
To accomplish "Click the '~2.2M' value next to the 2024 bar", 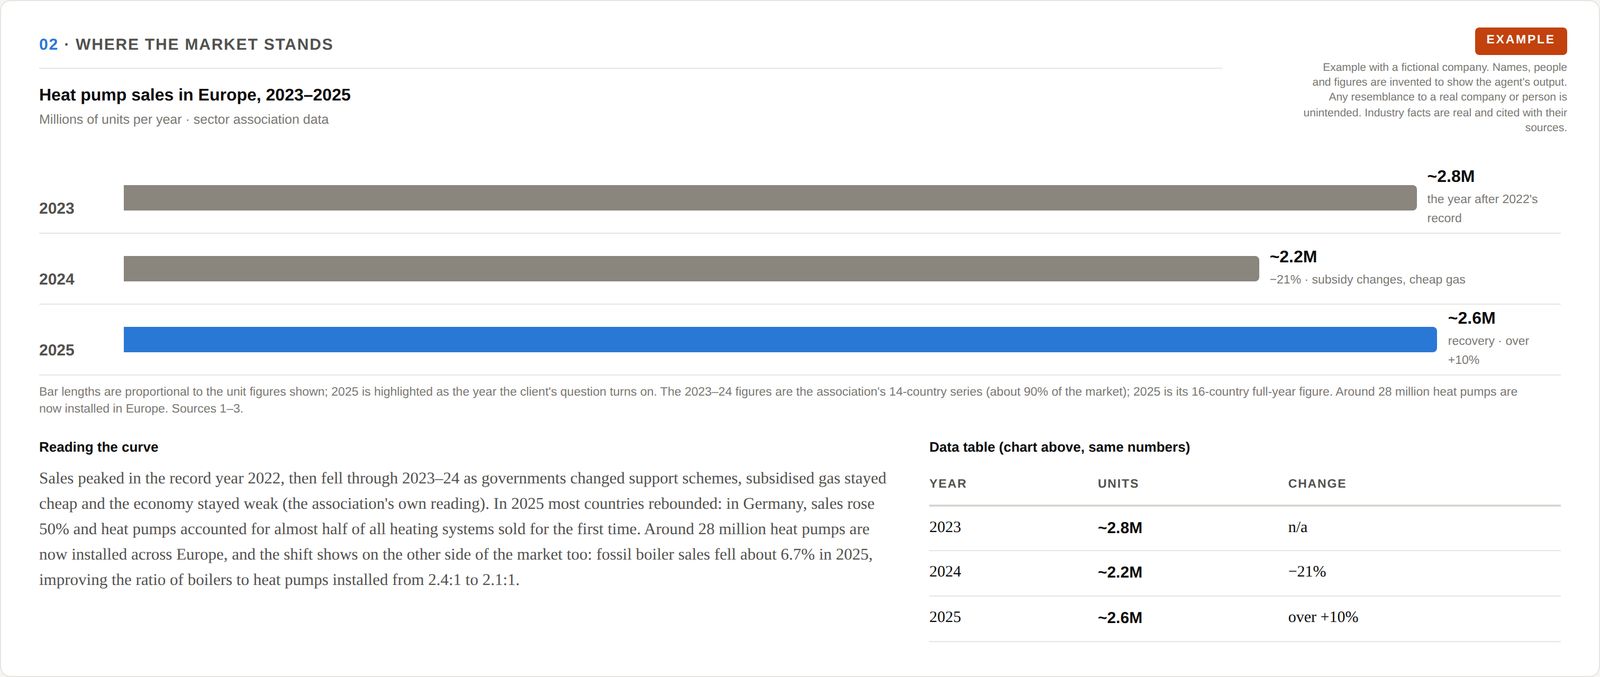I will point(1293,257).
